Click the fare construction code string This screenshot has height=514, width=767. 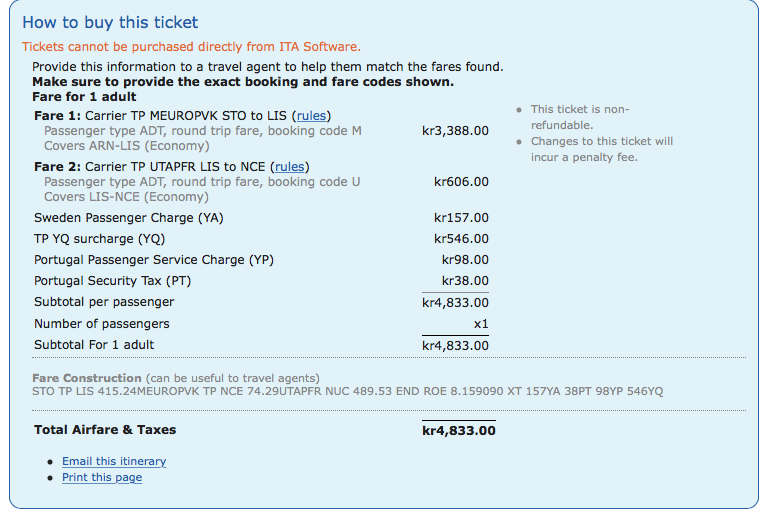pyautogui.click(x=347, y=391)
